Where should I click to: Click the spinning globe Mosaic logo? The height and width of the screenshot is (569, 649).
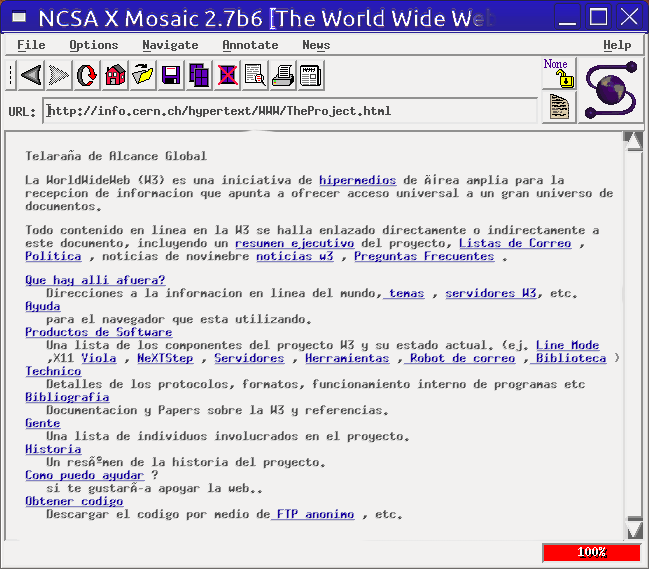609,89
